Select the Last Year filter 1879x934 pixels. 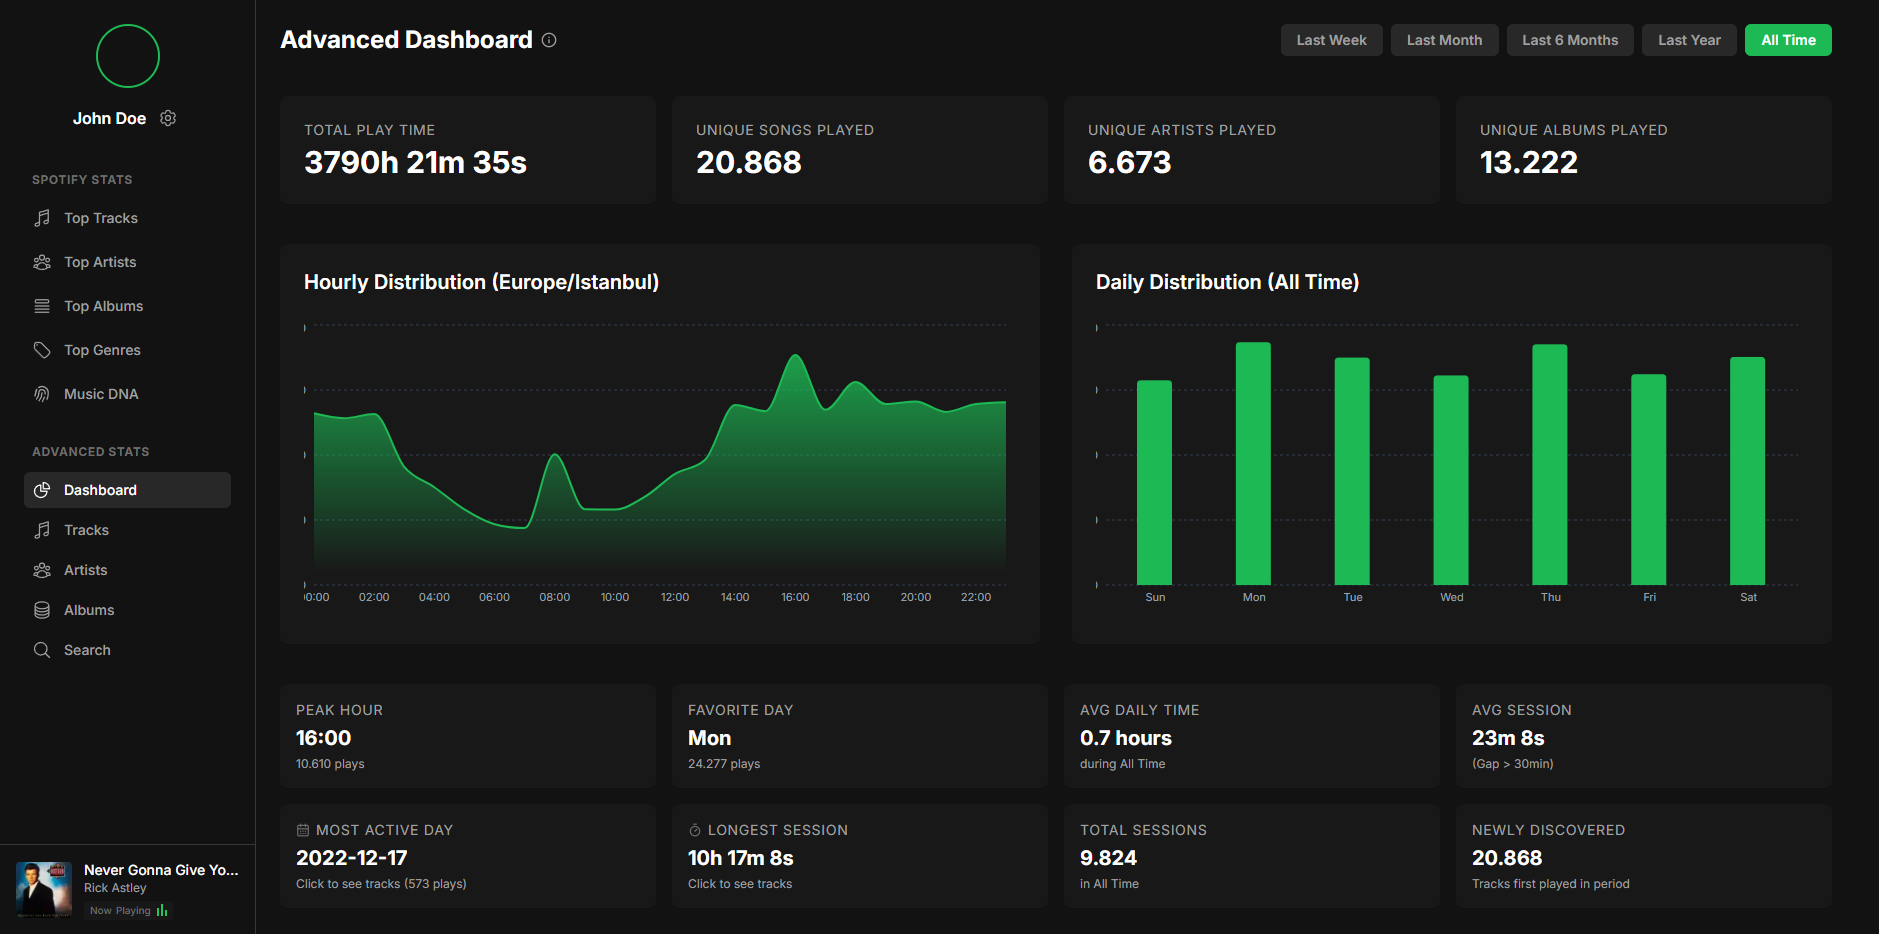1689,40
